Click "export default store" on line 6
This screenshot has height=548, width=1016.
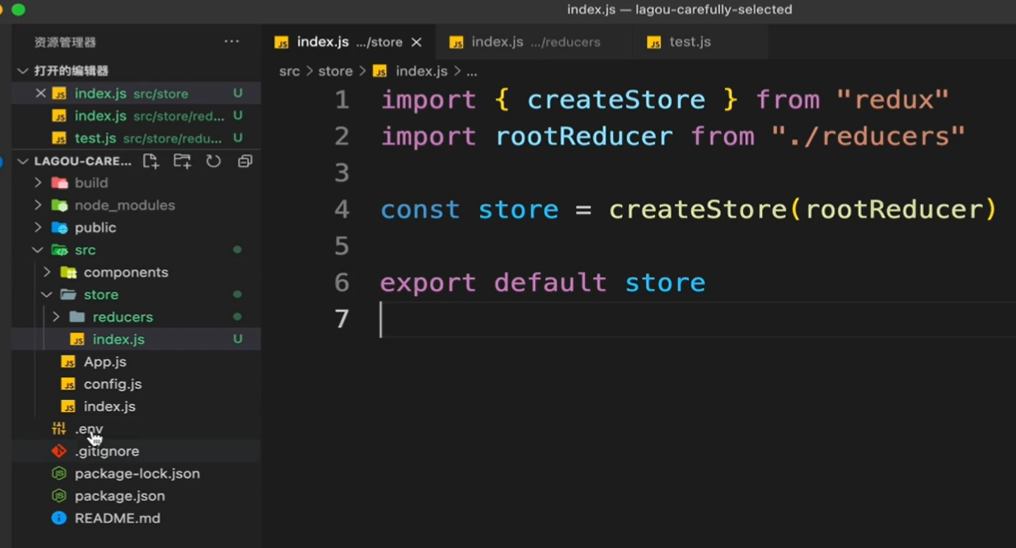[x=542, y=283]
